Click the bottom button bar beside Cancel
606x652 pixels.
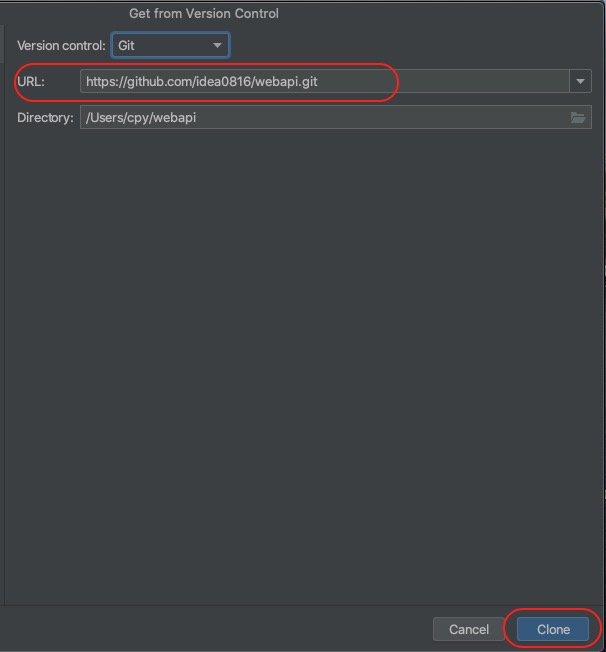tap(216, 629)
